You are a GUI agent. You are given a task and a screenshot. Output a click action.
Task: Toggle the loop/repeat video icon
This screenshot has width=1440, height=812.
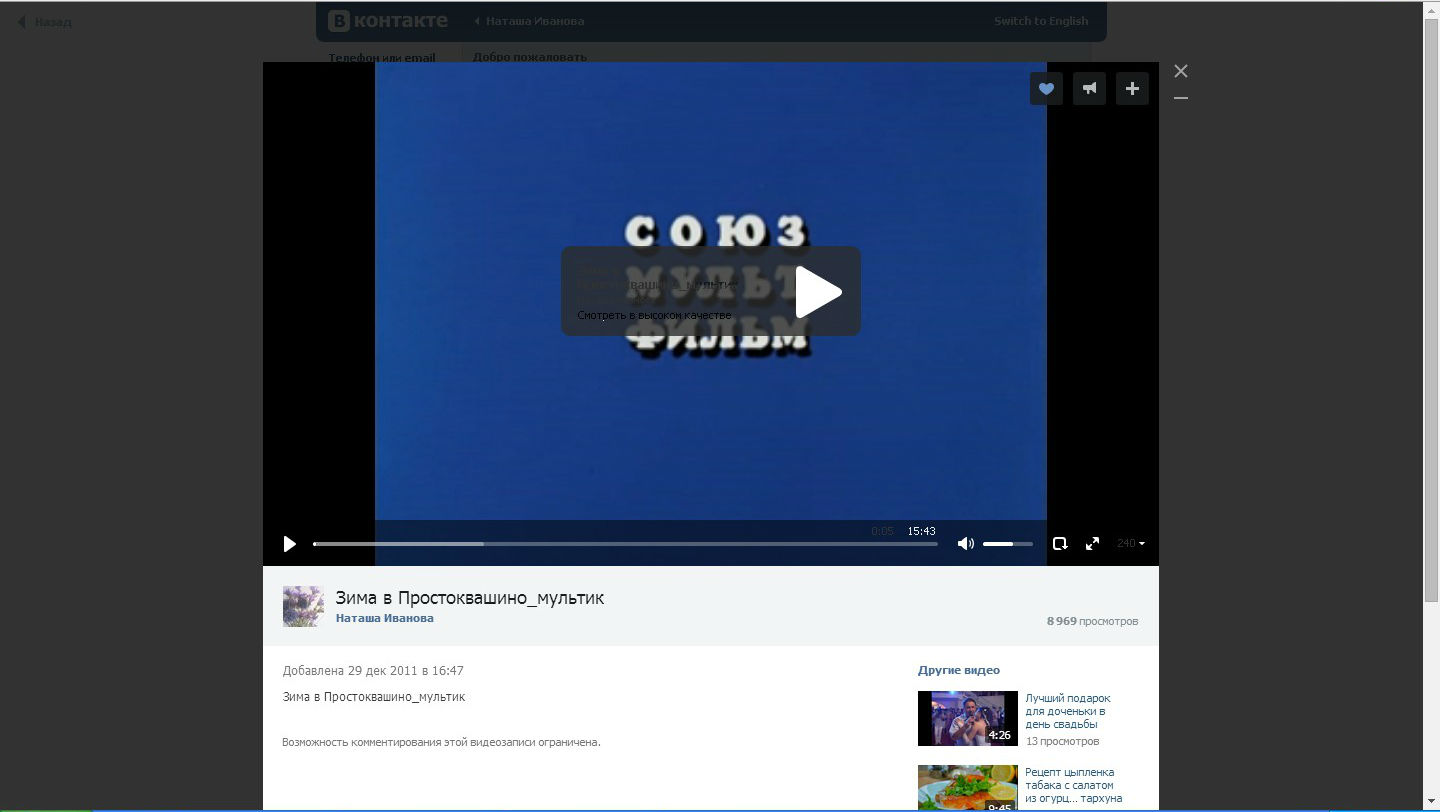pyautogui.click(x=1060, y=544)
